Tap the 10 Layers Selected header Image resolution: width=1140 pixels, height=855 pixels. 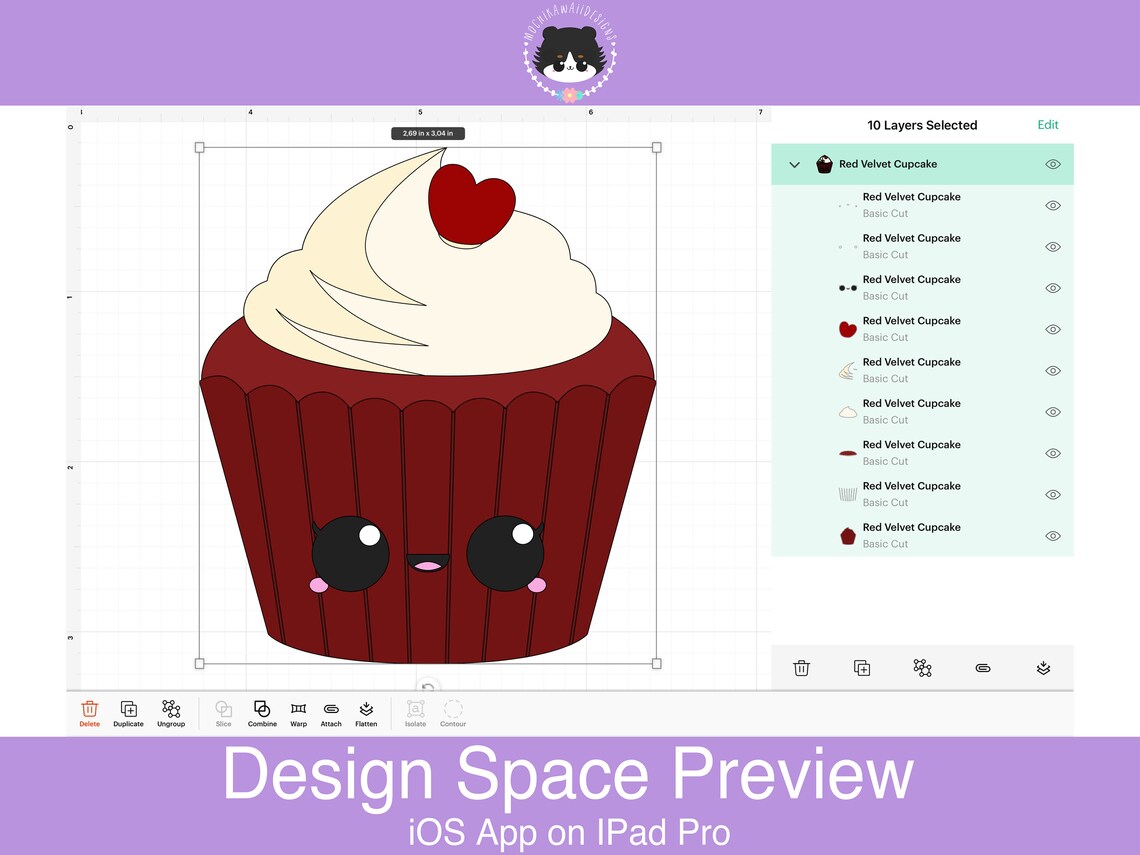[x=921, y=124]
